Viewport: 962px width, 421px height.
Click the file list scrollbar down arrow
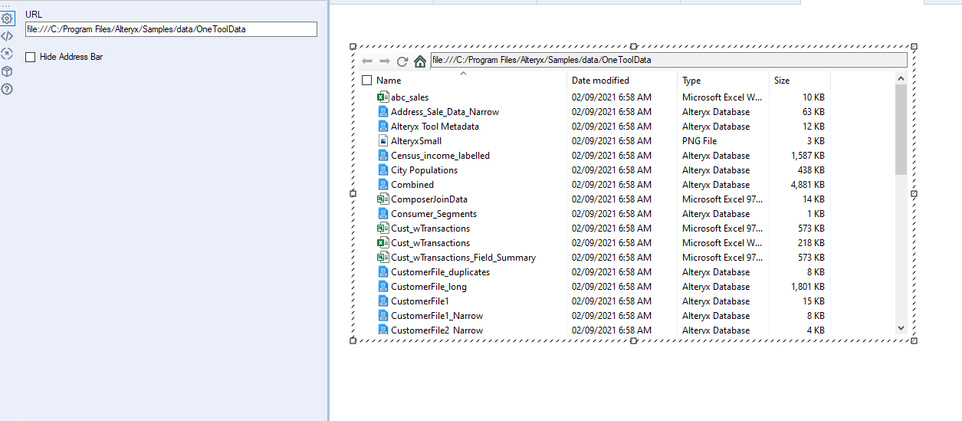901,328
